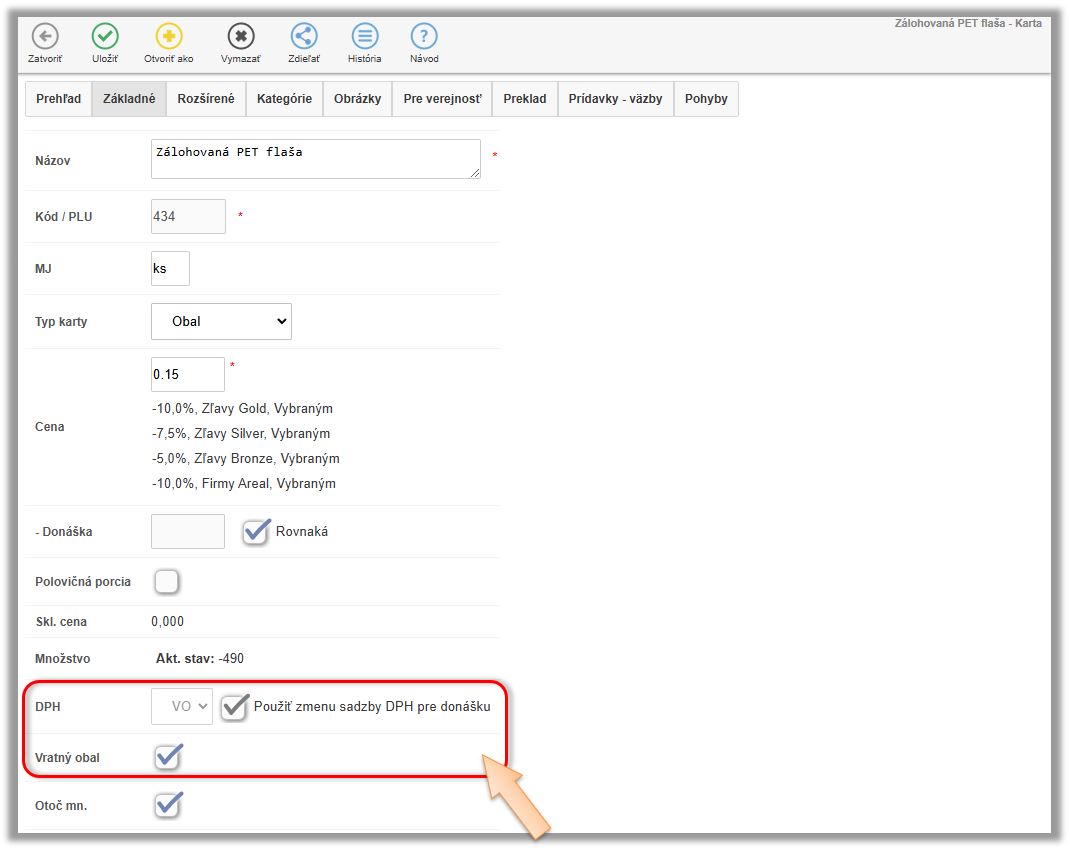Open Návod help question icon

click(424, 37)
